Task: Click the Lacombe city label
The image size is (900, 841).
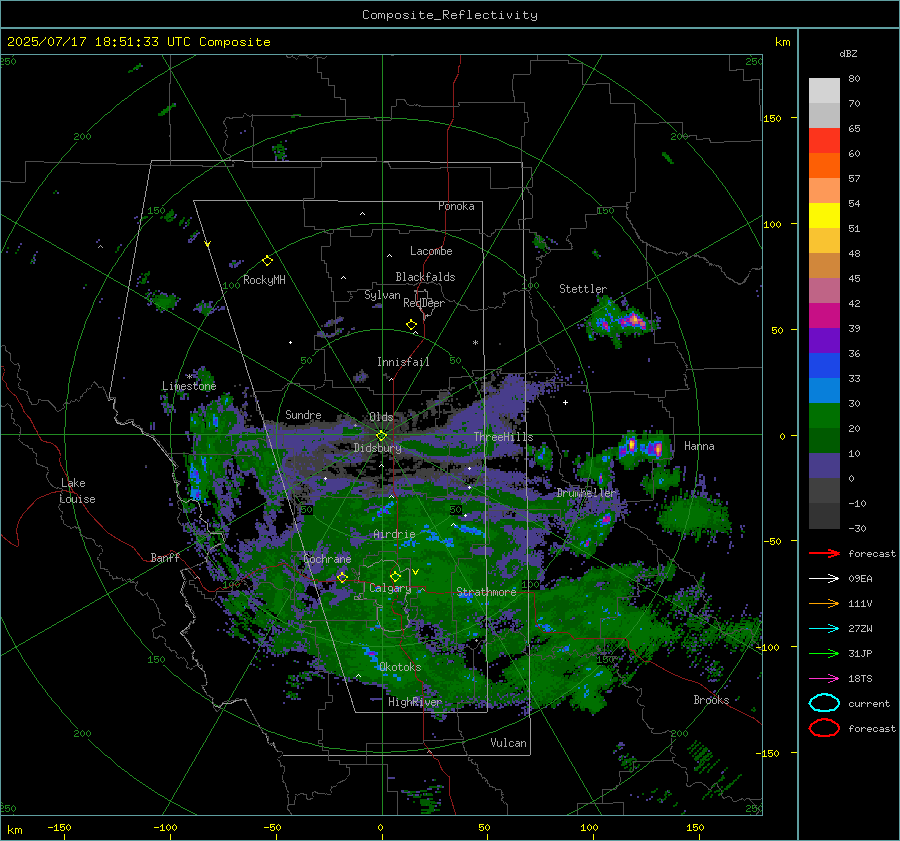Action: [x=431, y=251]
